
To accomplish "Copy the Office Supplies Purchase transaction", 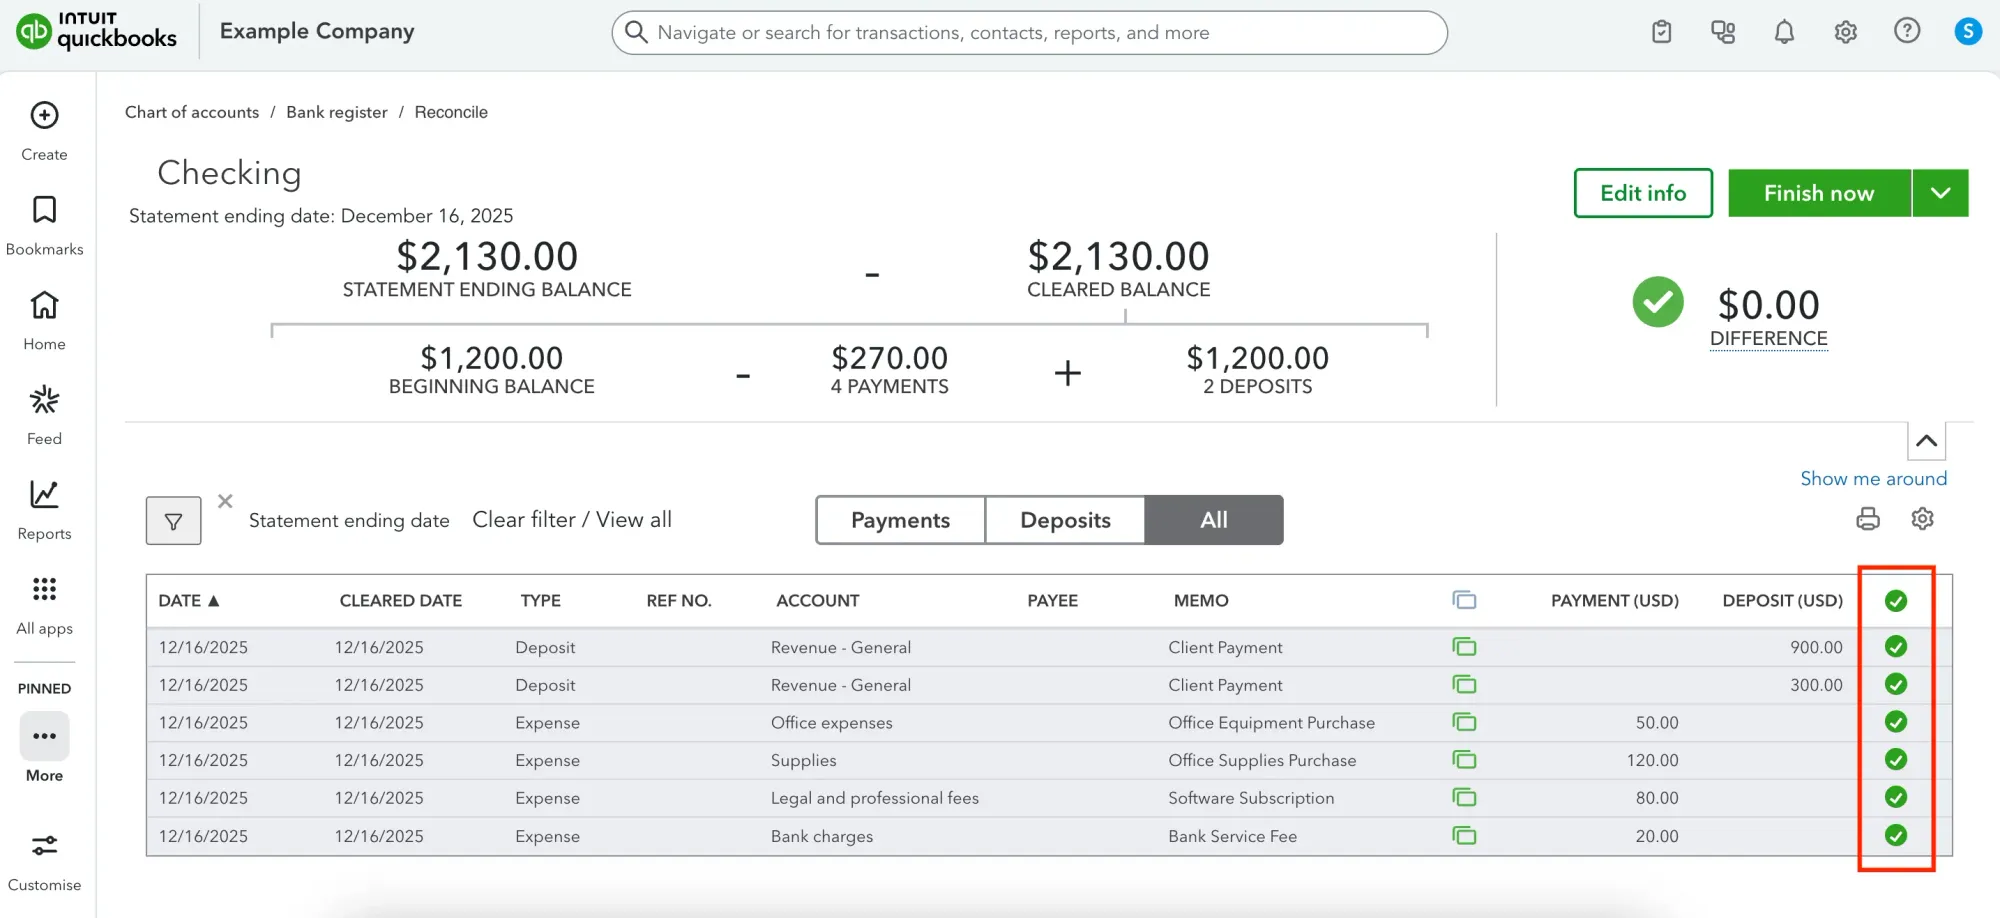I will point(1464,759).
